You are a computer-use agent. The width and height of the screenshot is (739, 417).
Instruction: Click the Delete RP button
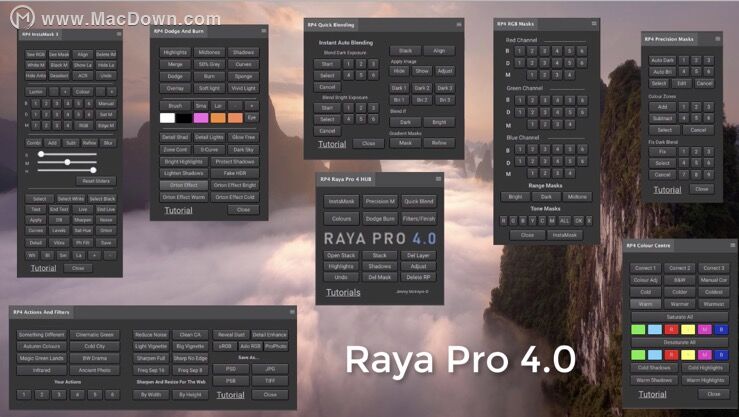click(419, 278)
